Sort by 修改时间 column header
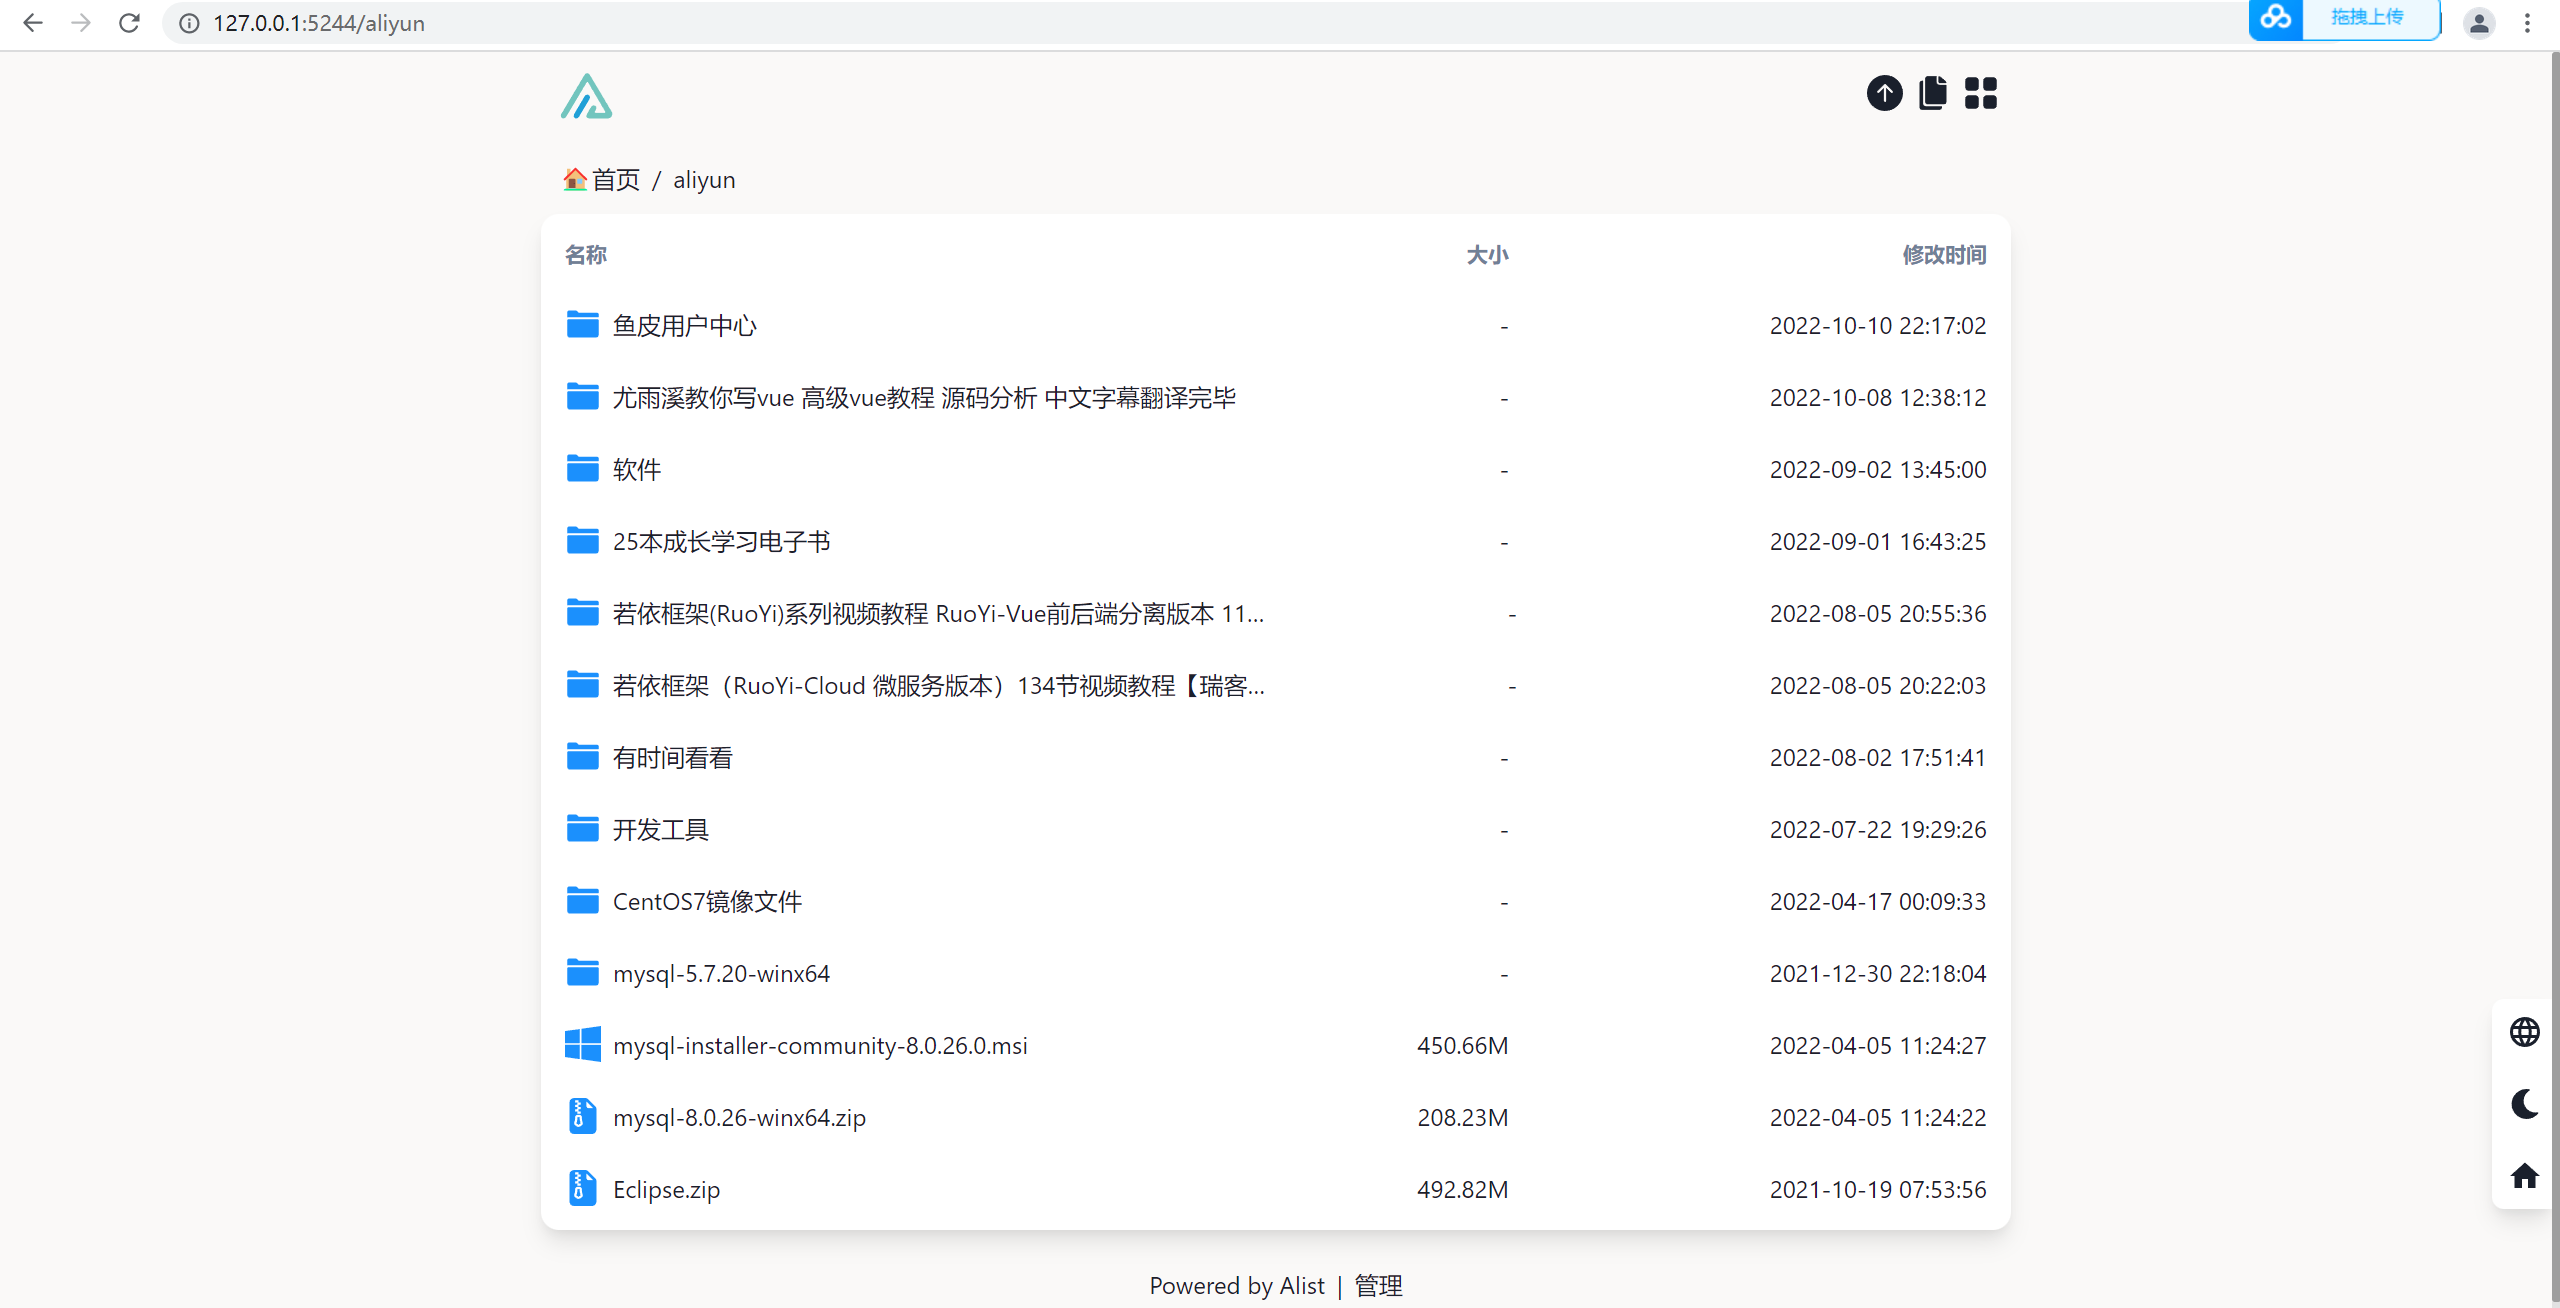2560x1308 pixels. pos(1943,255)
